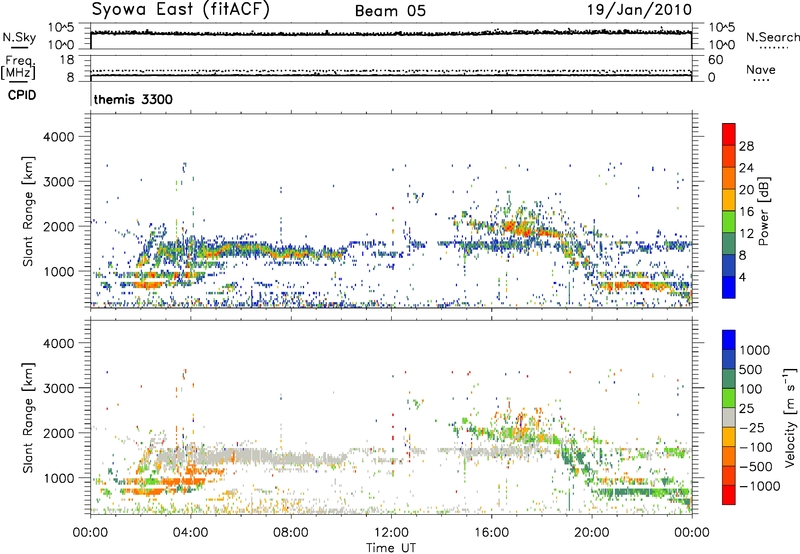Click the 'Slant Range [km]' label of velocity panel
Image resolution: width=800 pixels, height=554 pixels.
pos(28,417)
